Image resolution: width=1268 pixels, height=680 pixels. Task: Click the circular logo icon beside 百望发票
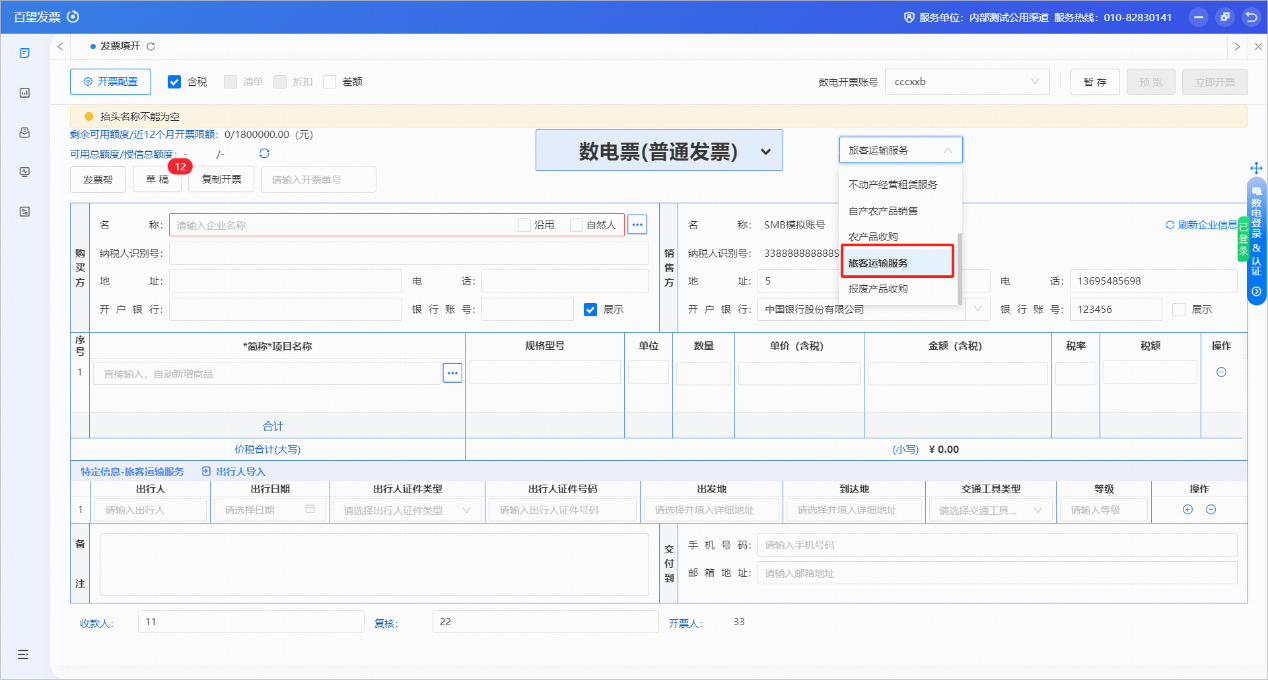73,17
